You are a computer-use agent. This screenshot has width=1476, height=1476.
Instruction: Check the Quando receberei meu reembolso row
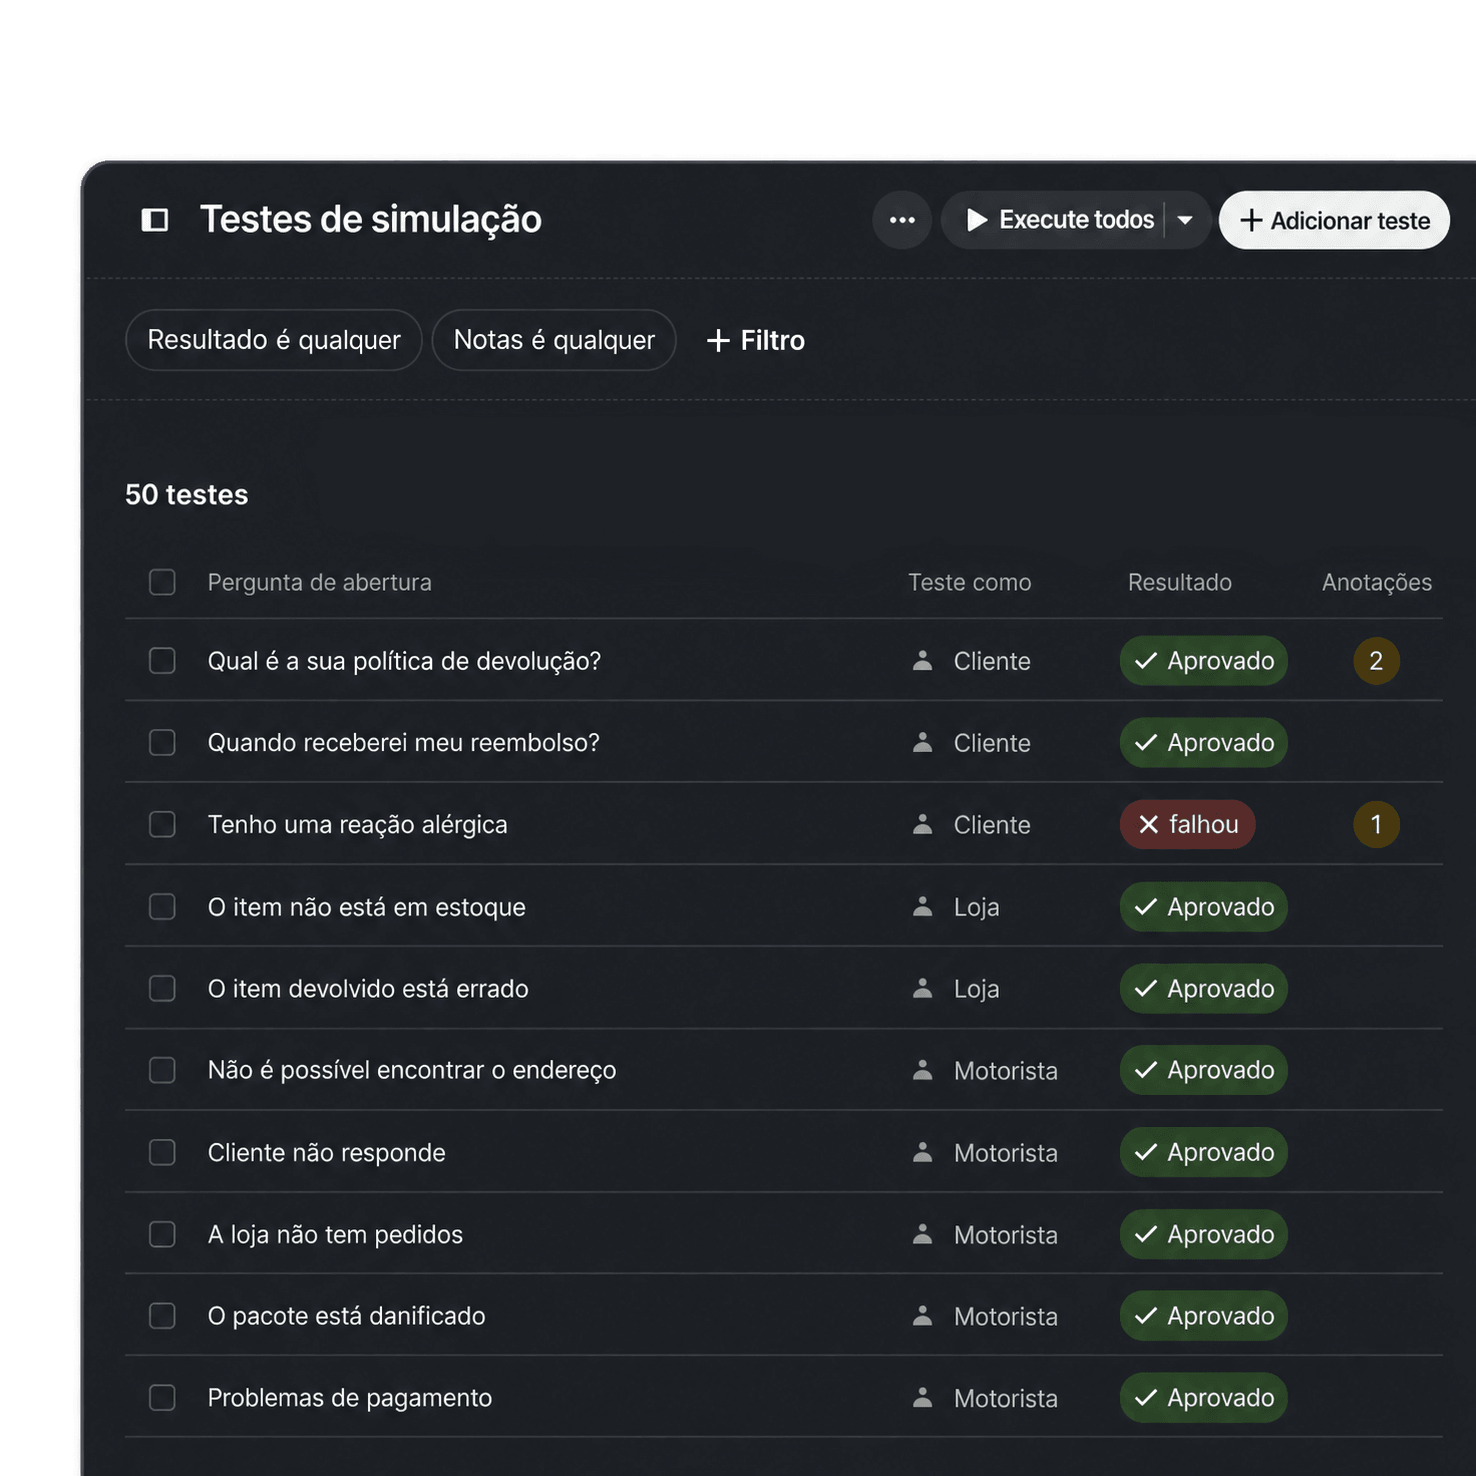[162, 743]
